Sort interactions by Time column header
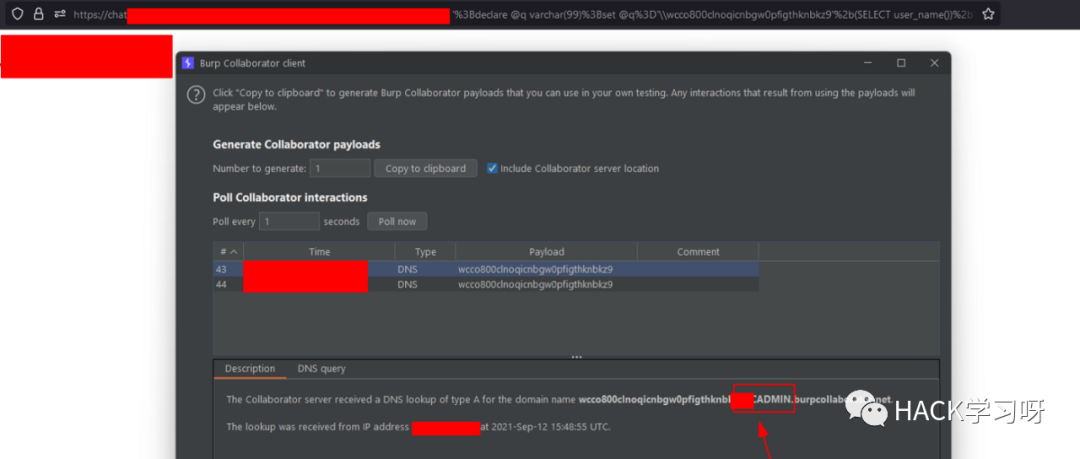This screenshot has height=459, width=1080. pyautogui.click(x=320, y=252)
